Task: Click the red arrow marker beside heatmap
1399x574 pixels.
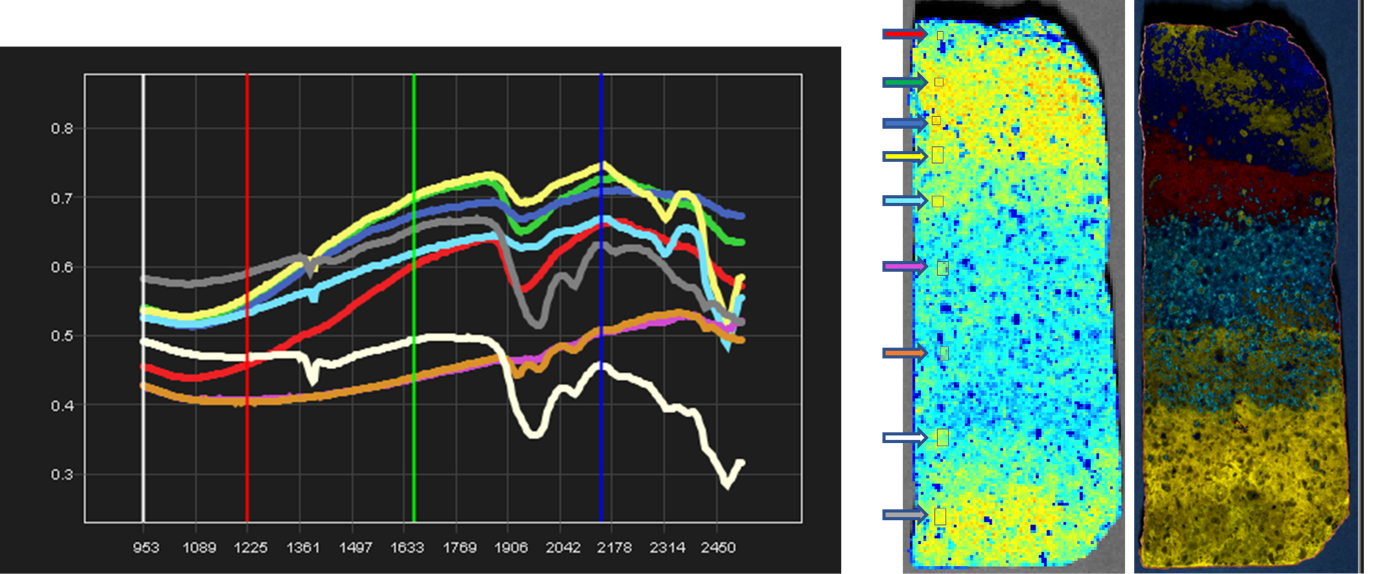Action: tap(904, 35)
